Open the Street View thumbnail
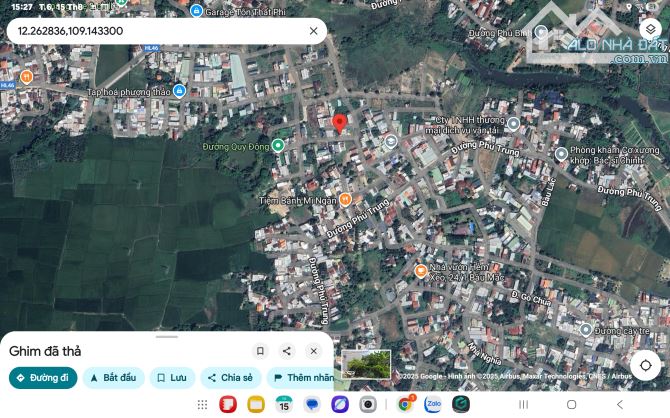The height and width of the screenshot is (418, 670). click(367, 362)
